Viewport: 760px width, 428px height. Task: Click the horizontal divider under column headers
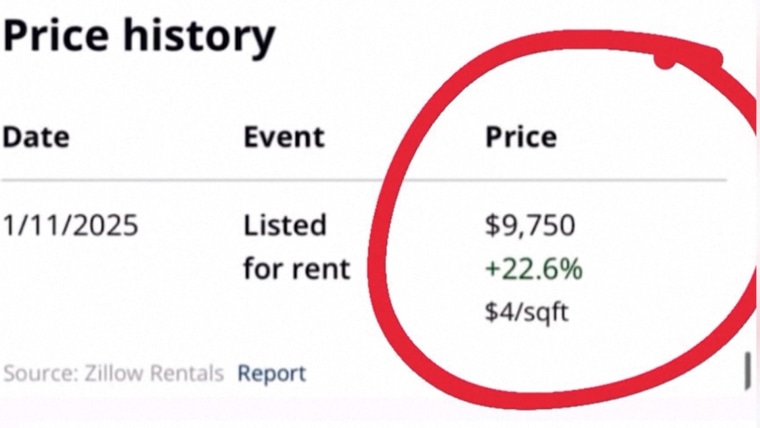[x=200, y=180]
